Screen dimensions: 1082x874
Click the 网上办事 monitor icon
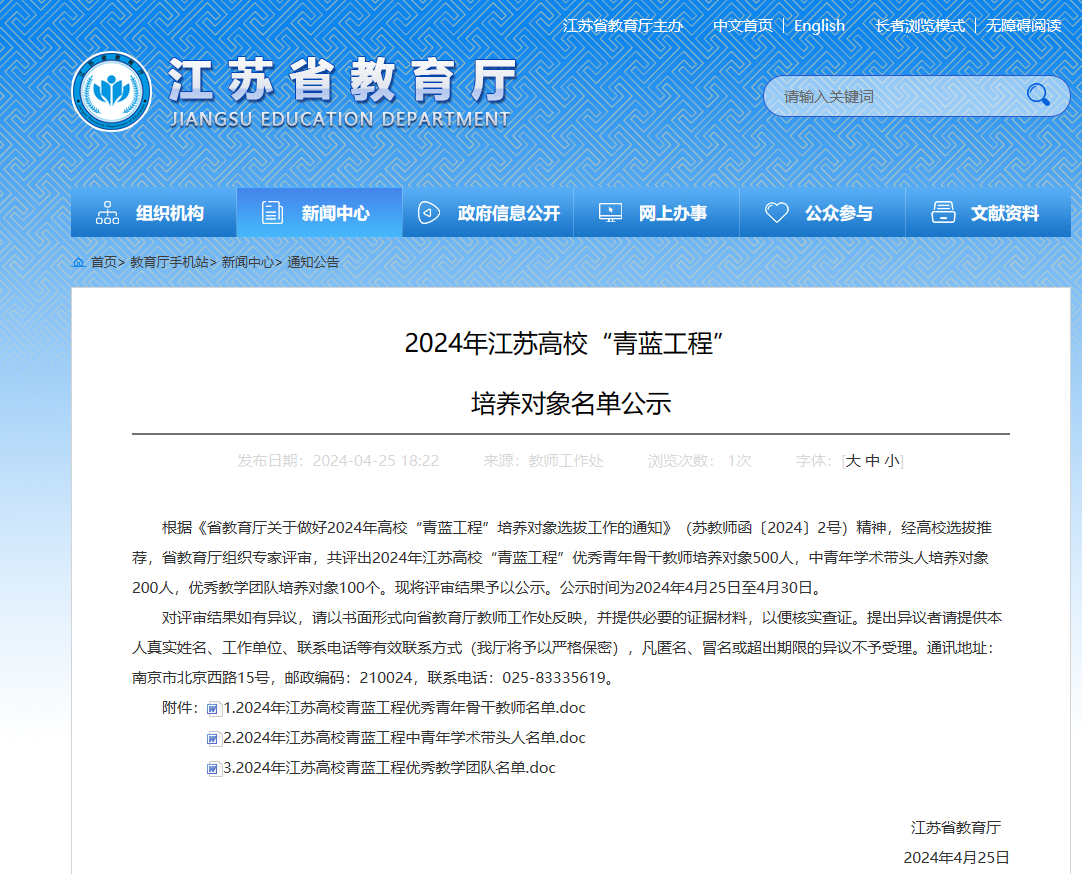610,213
